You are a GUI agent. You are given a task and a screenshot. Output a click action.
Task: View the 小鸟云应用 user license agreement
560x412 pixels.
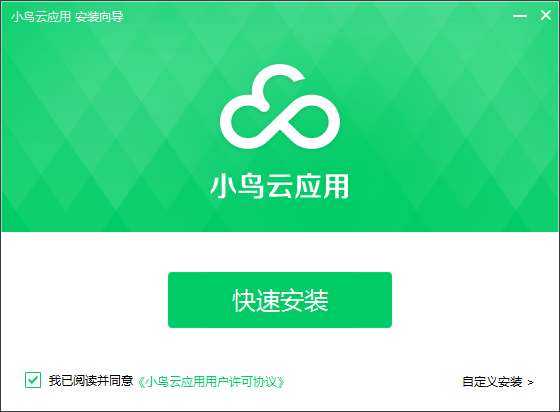211,382
